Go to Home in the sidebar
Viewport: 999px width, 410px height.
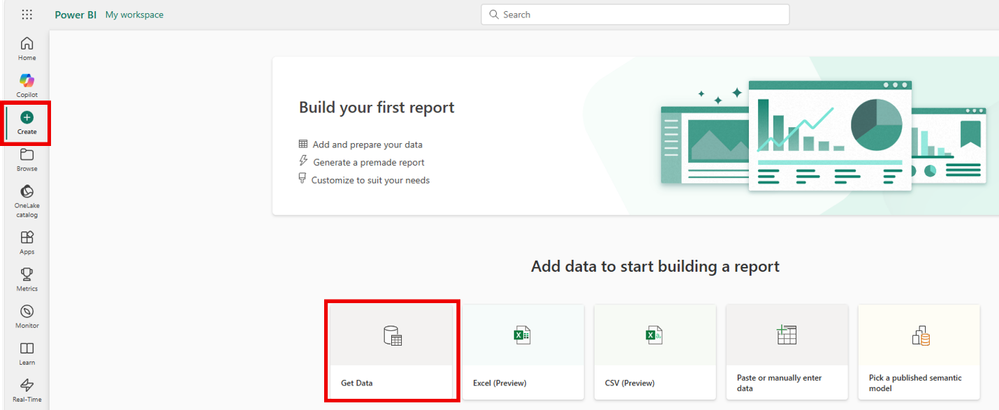[x=27, y=48]
